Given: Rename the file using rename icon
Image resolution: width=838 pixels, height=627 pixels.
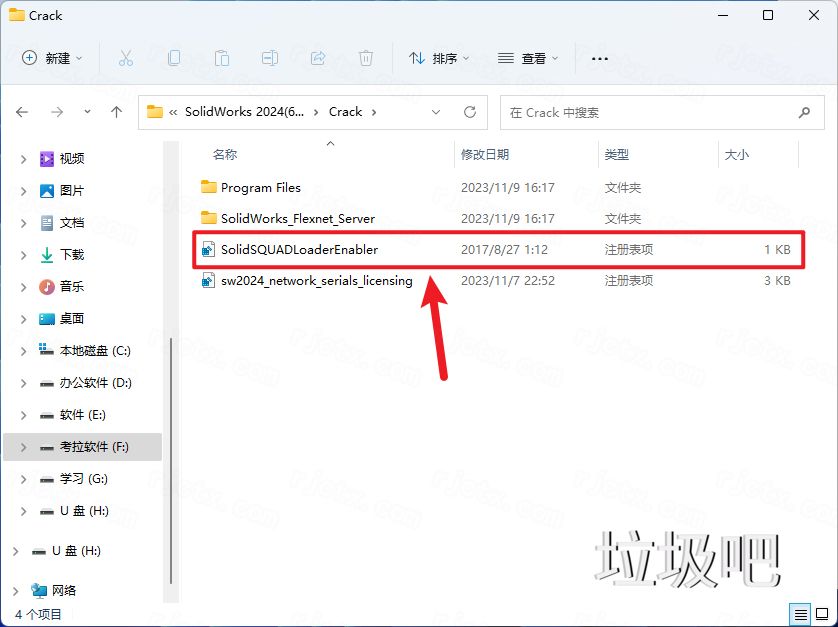Looking at the screenshot, I should [269, 59].
